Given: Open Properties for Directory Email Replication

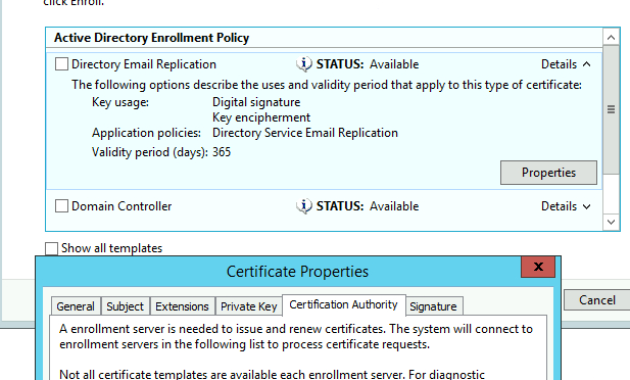Looking at the screenshot, I should [548, 173].
